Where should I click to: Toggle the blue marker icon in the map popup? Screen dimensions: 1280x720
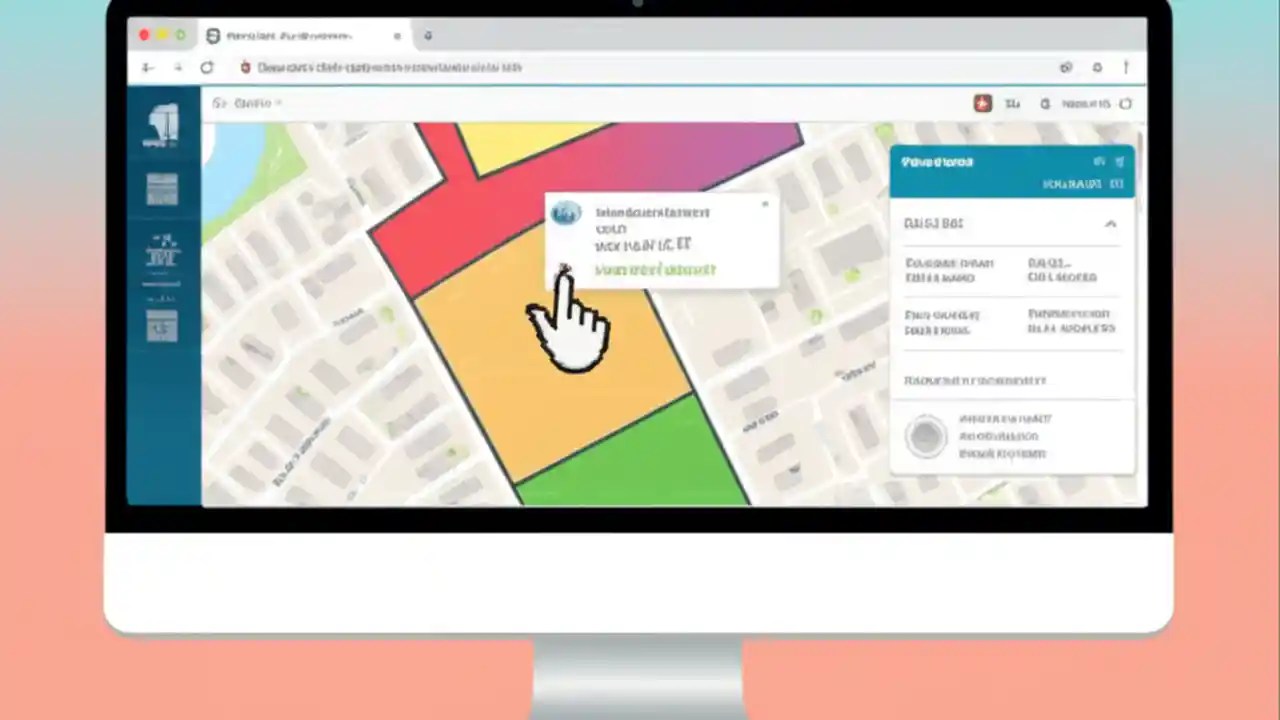pyautogui.click(x=566, y=213)
